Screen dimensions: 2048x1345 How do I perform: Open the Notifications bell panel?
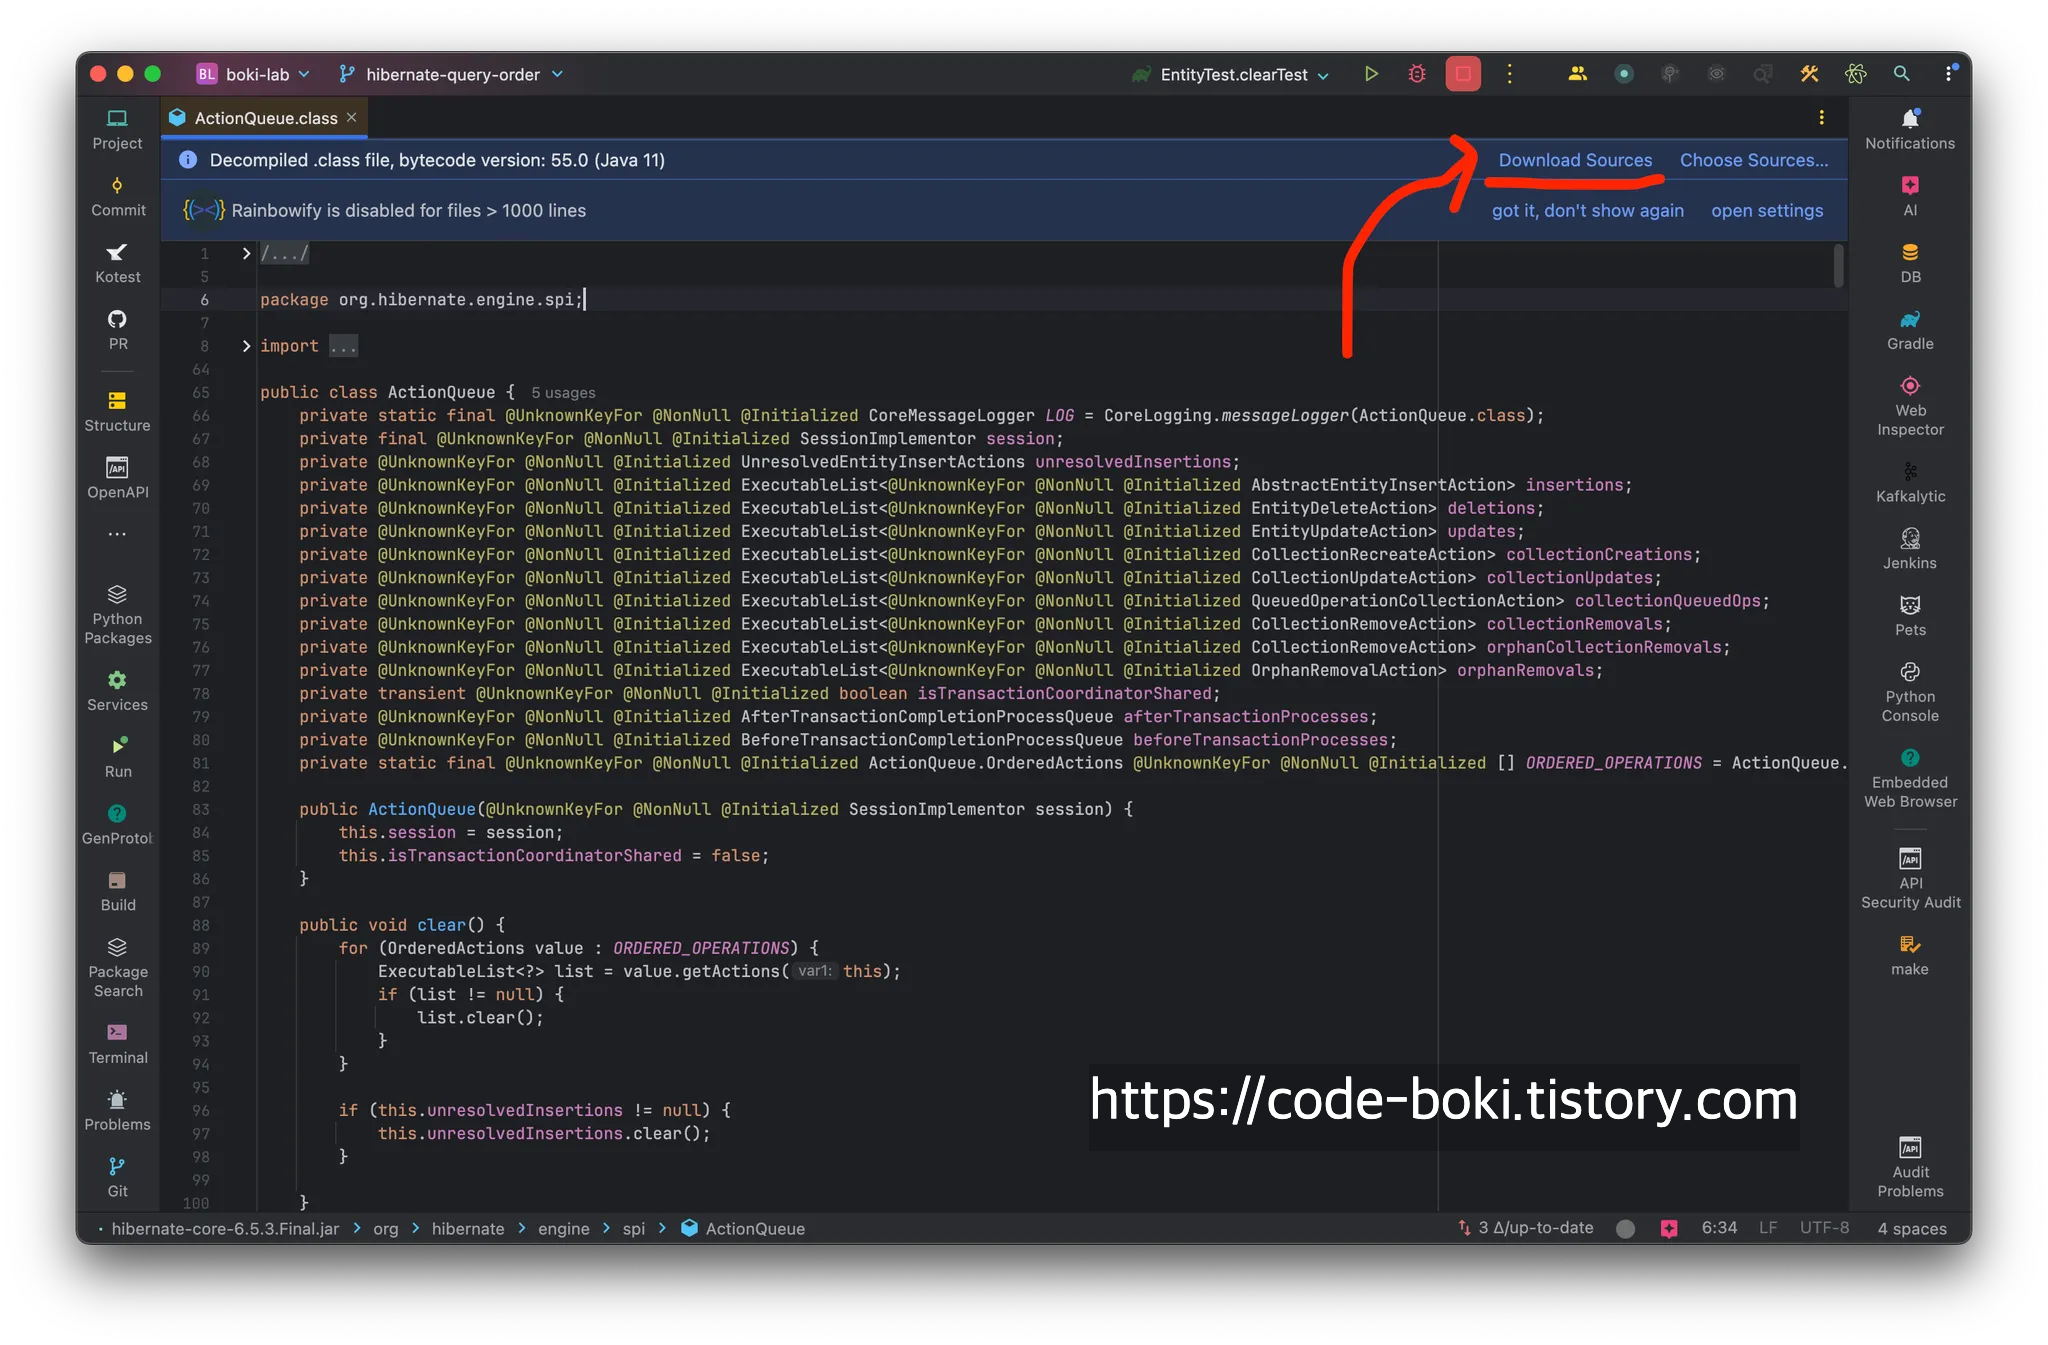pos(1909,128)
